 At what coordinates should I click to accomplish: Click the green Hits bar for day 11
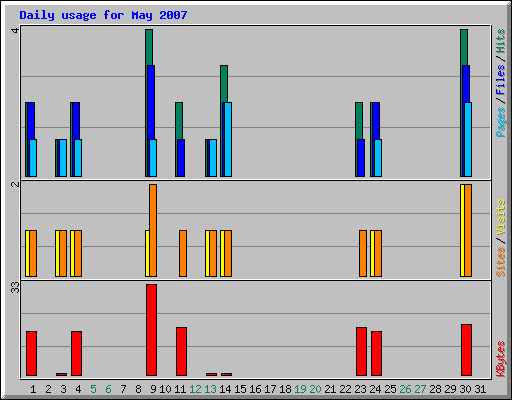pyautogui.click(x=179, y=121)
